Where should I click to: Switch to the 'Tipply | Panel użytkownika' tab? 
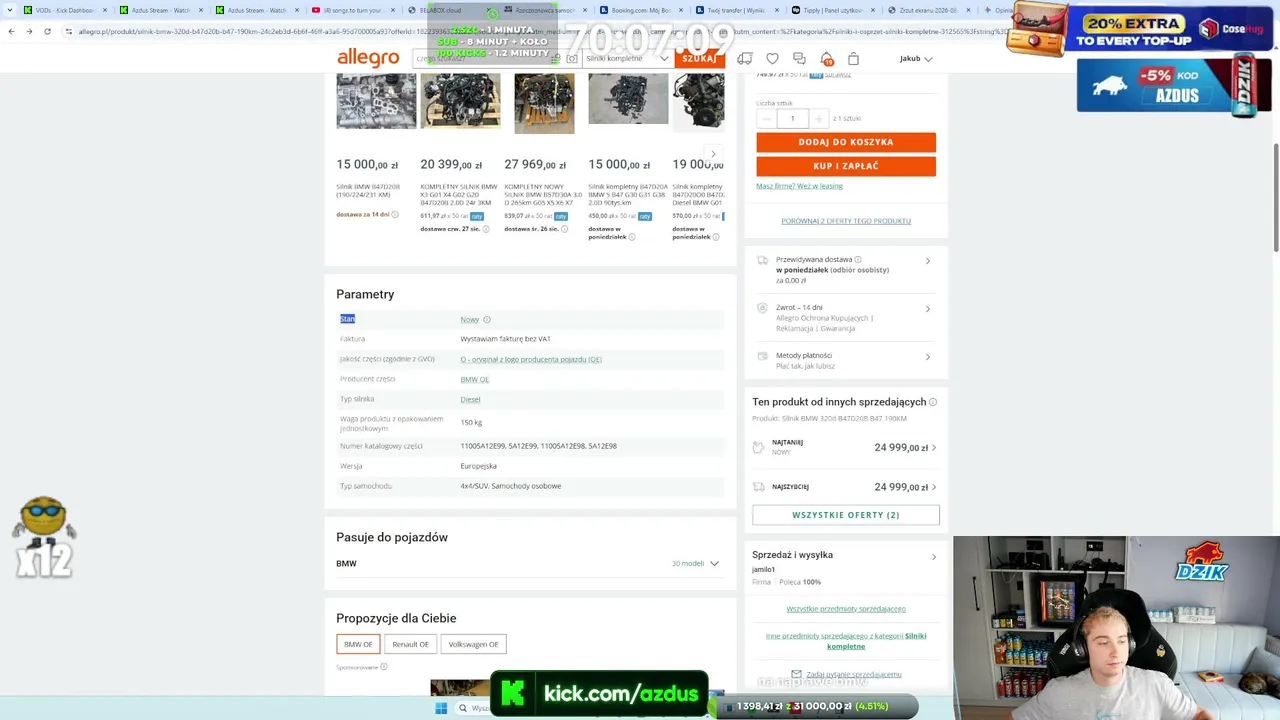(830, 10)
